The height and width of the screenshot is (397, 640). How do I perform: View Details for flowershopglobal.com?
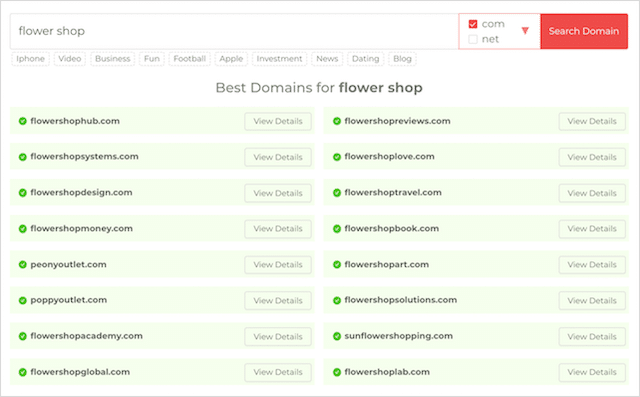pyautogui.click(x=278, y=373)
